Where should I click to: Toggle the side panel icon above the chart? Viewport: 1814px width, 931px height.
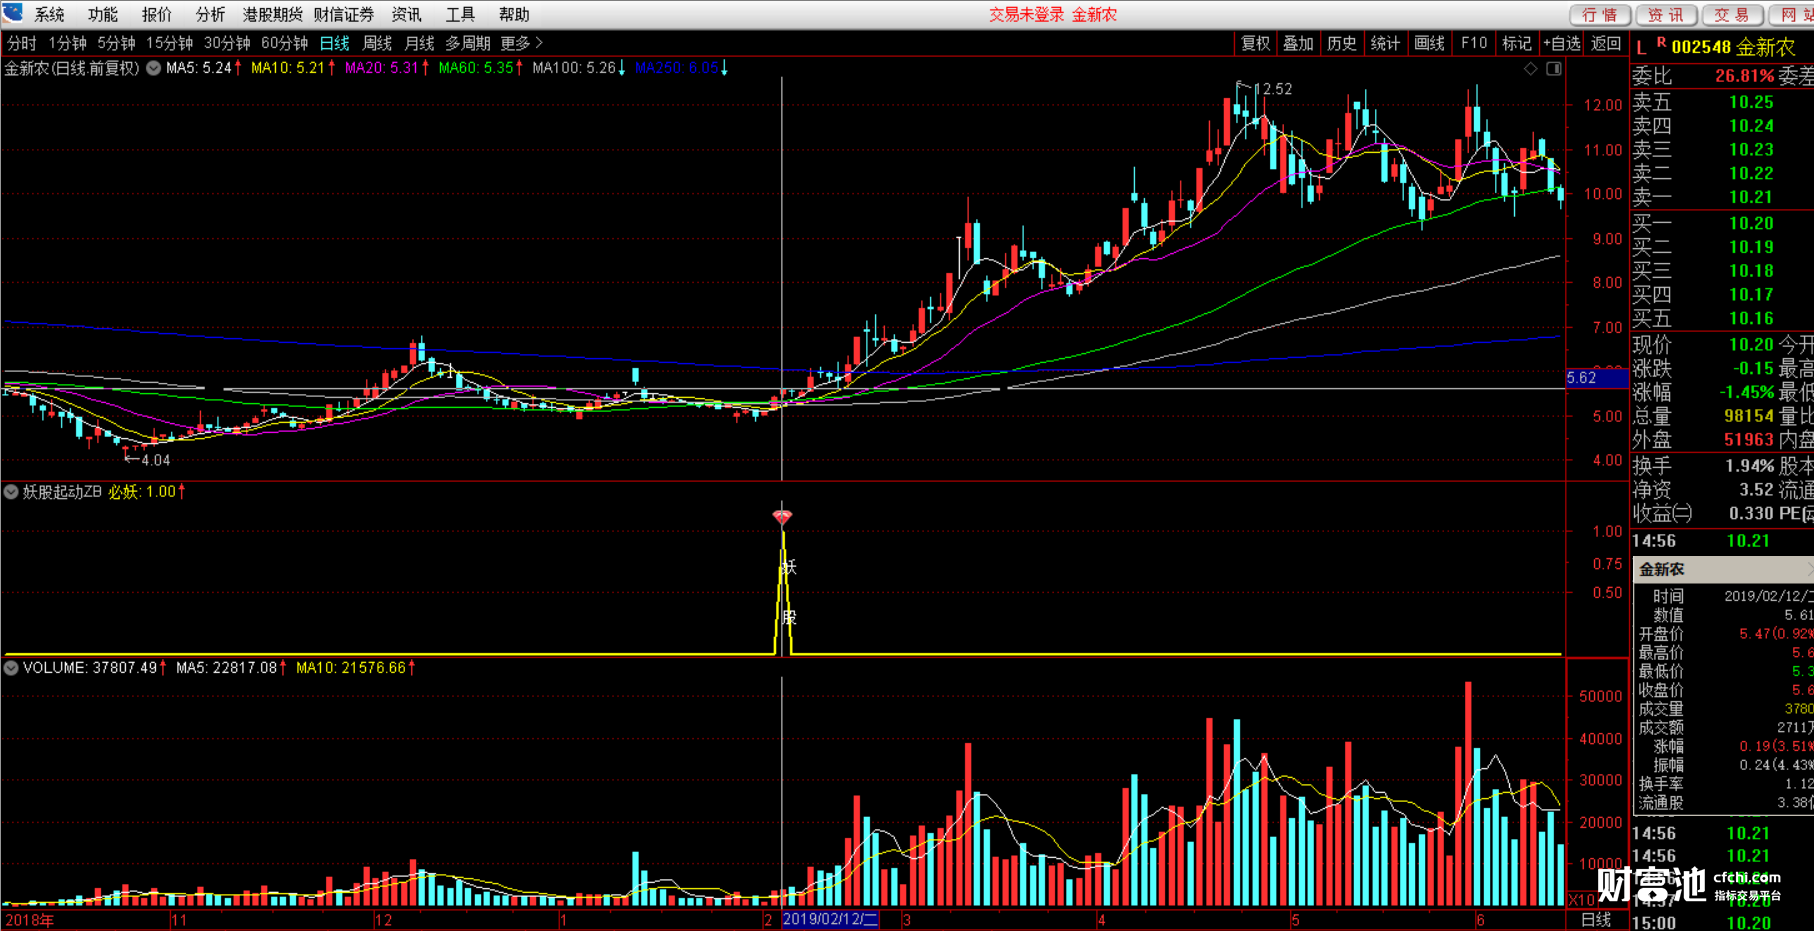click(1554, 68)
